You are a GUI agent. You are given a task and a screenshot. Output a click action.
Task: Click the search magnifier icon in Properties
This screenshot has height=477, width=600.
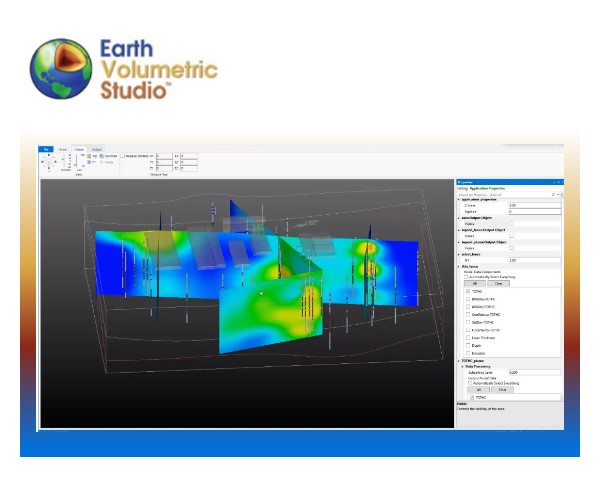[x=553, y=195]
